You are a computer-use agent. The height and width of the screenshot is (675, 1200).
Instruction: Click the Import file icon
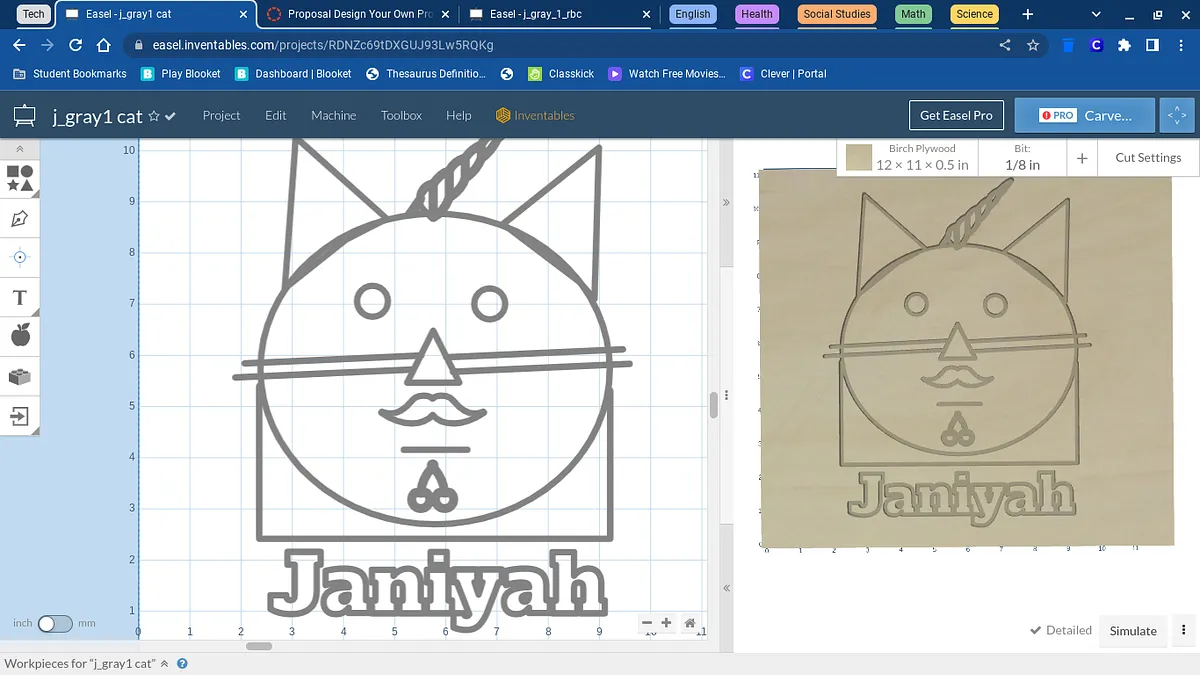coord(20,416)
